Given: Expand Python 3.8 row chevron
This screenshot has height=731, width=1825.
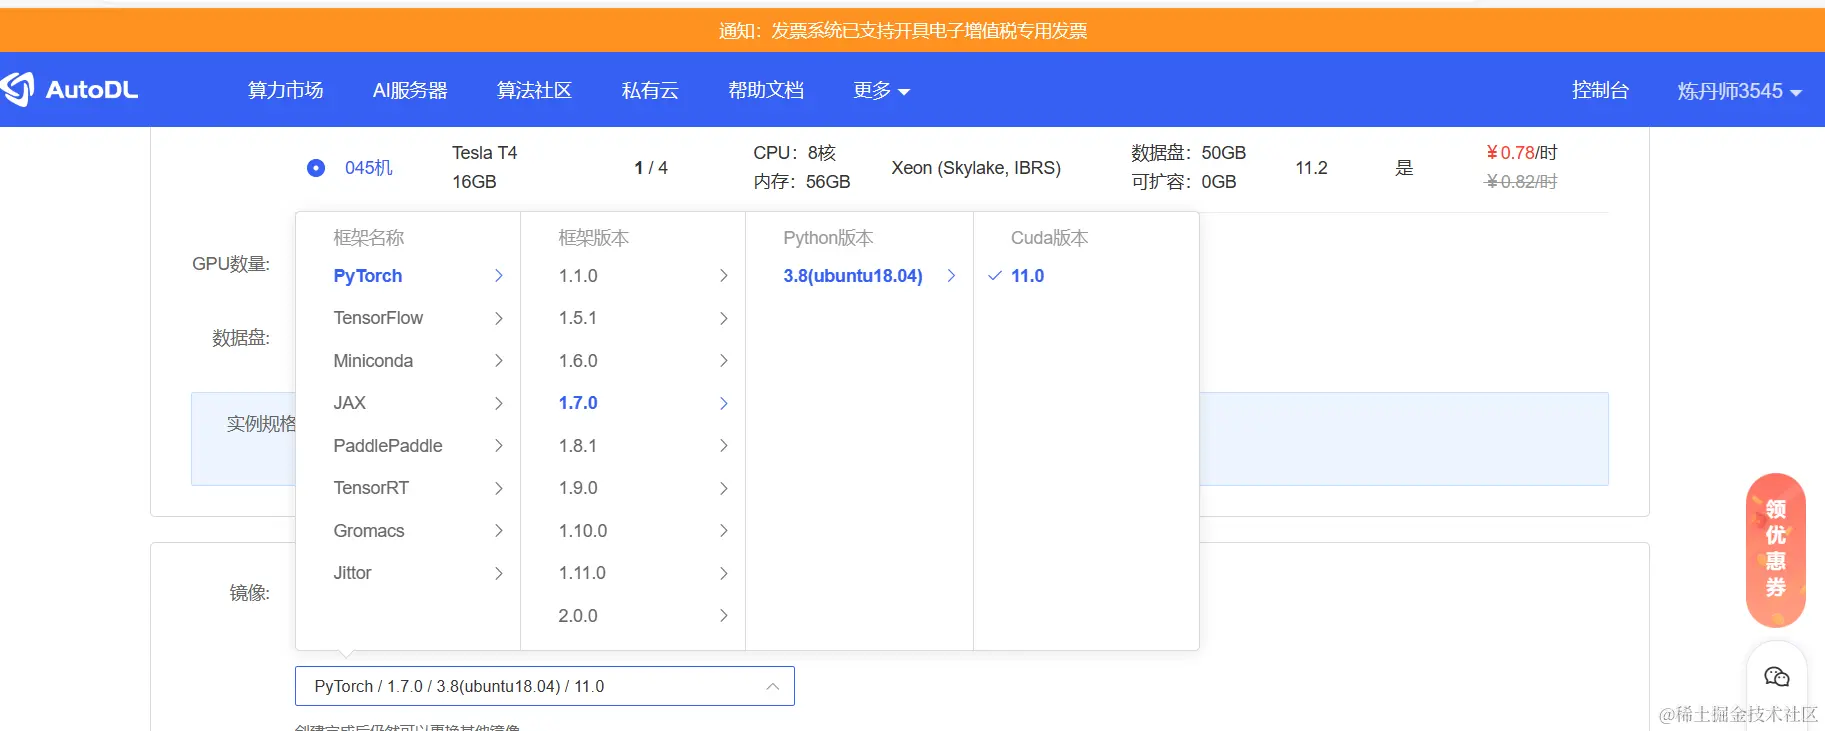Looking at the screenshot, I should [951, 276].
